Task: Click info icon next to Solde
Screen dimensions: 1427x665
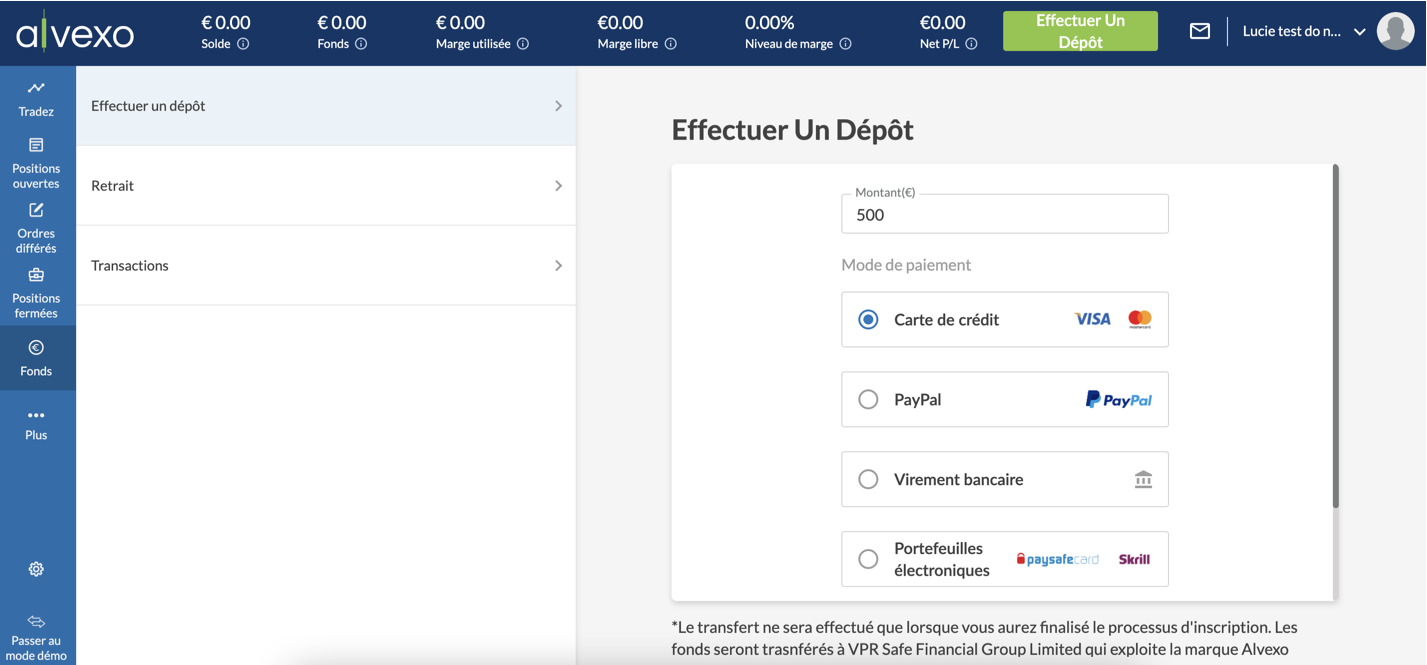Action: (243, 44)
